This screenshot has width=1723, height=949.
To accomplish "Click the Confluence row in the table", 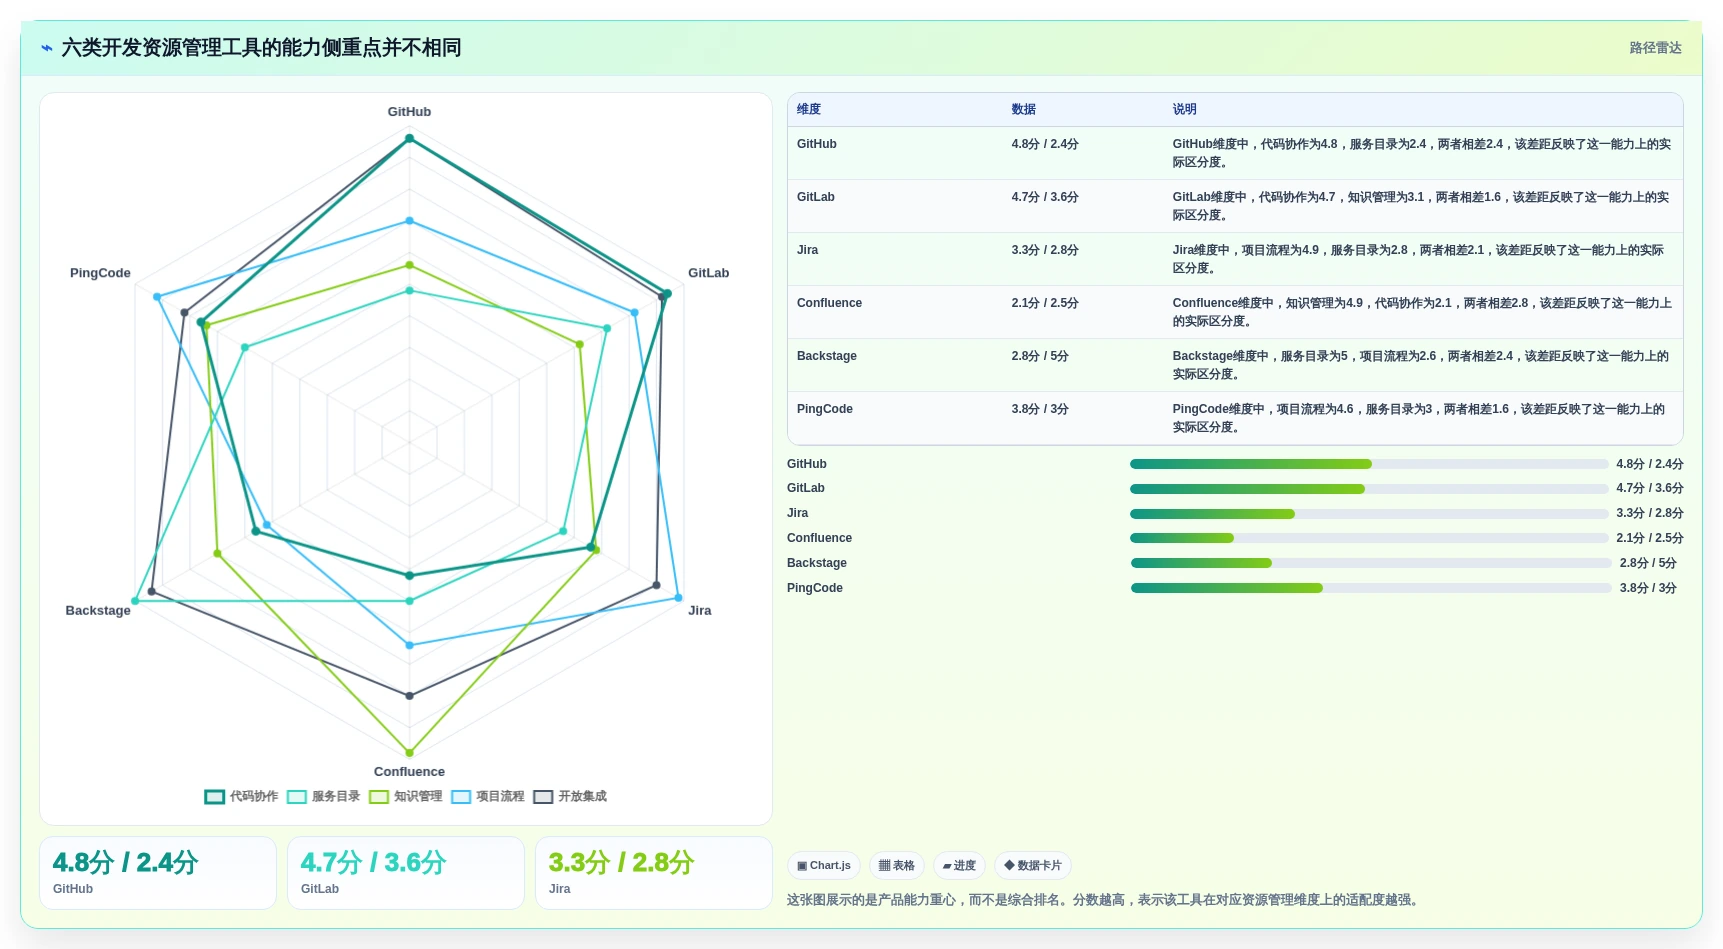I will (x=1235, y=312).
